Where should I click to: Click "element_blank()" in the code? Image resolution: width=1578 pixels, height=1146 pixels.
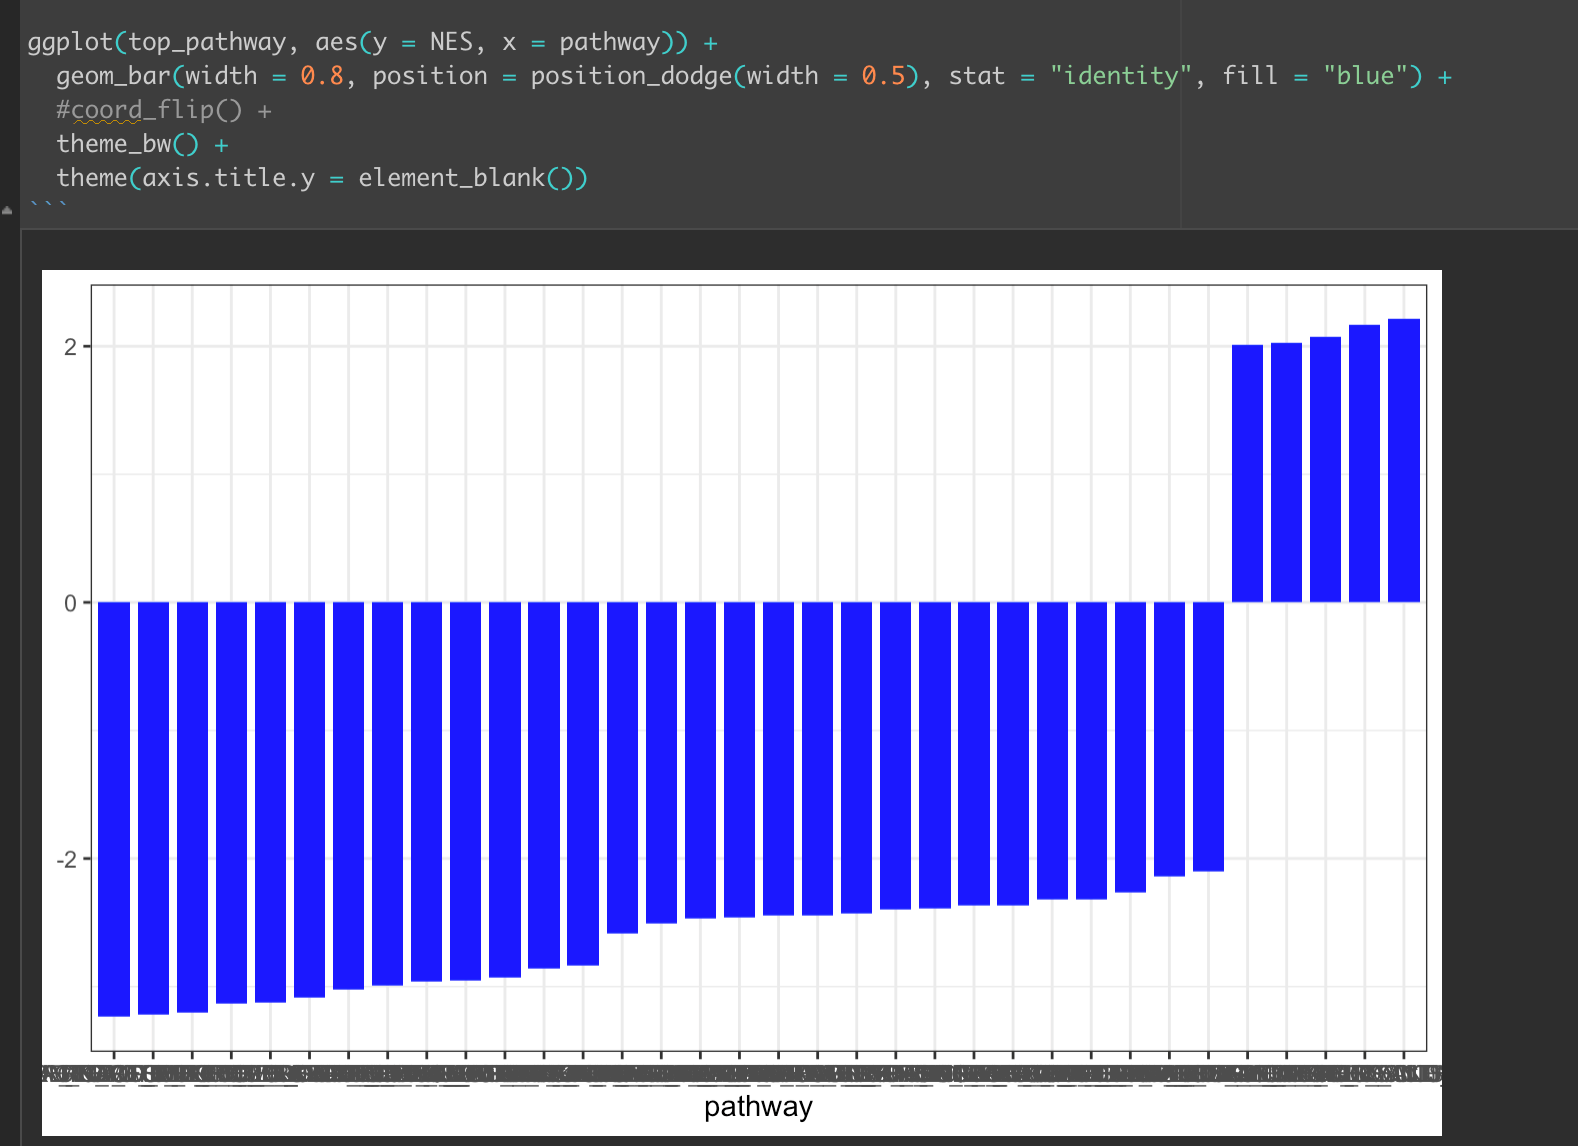(465, 178)
